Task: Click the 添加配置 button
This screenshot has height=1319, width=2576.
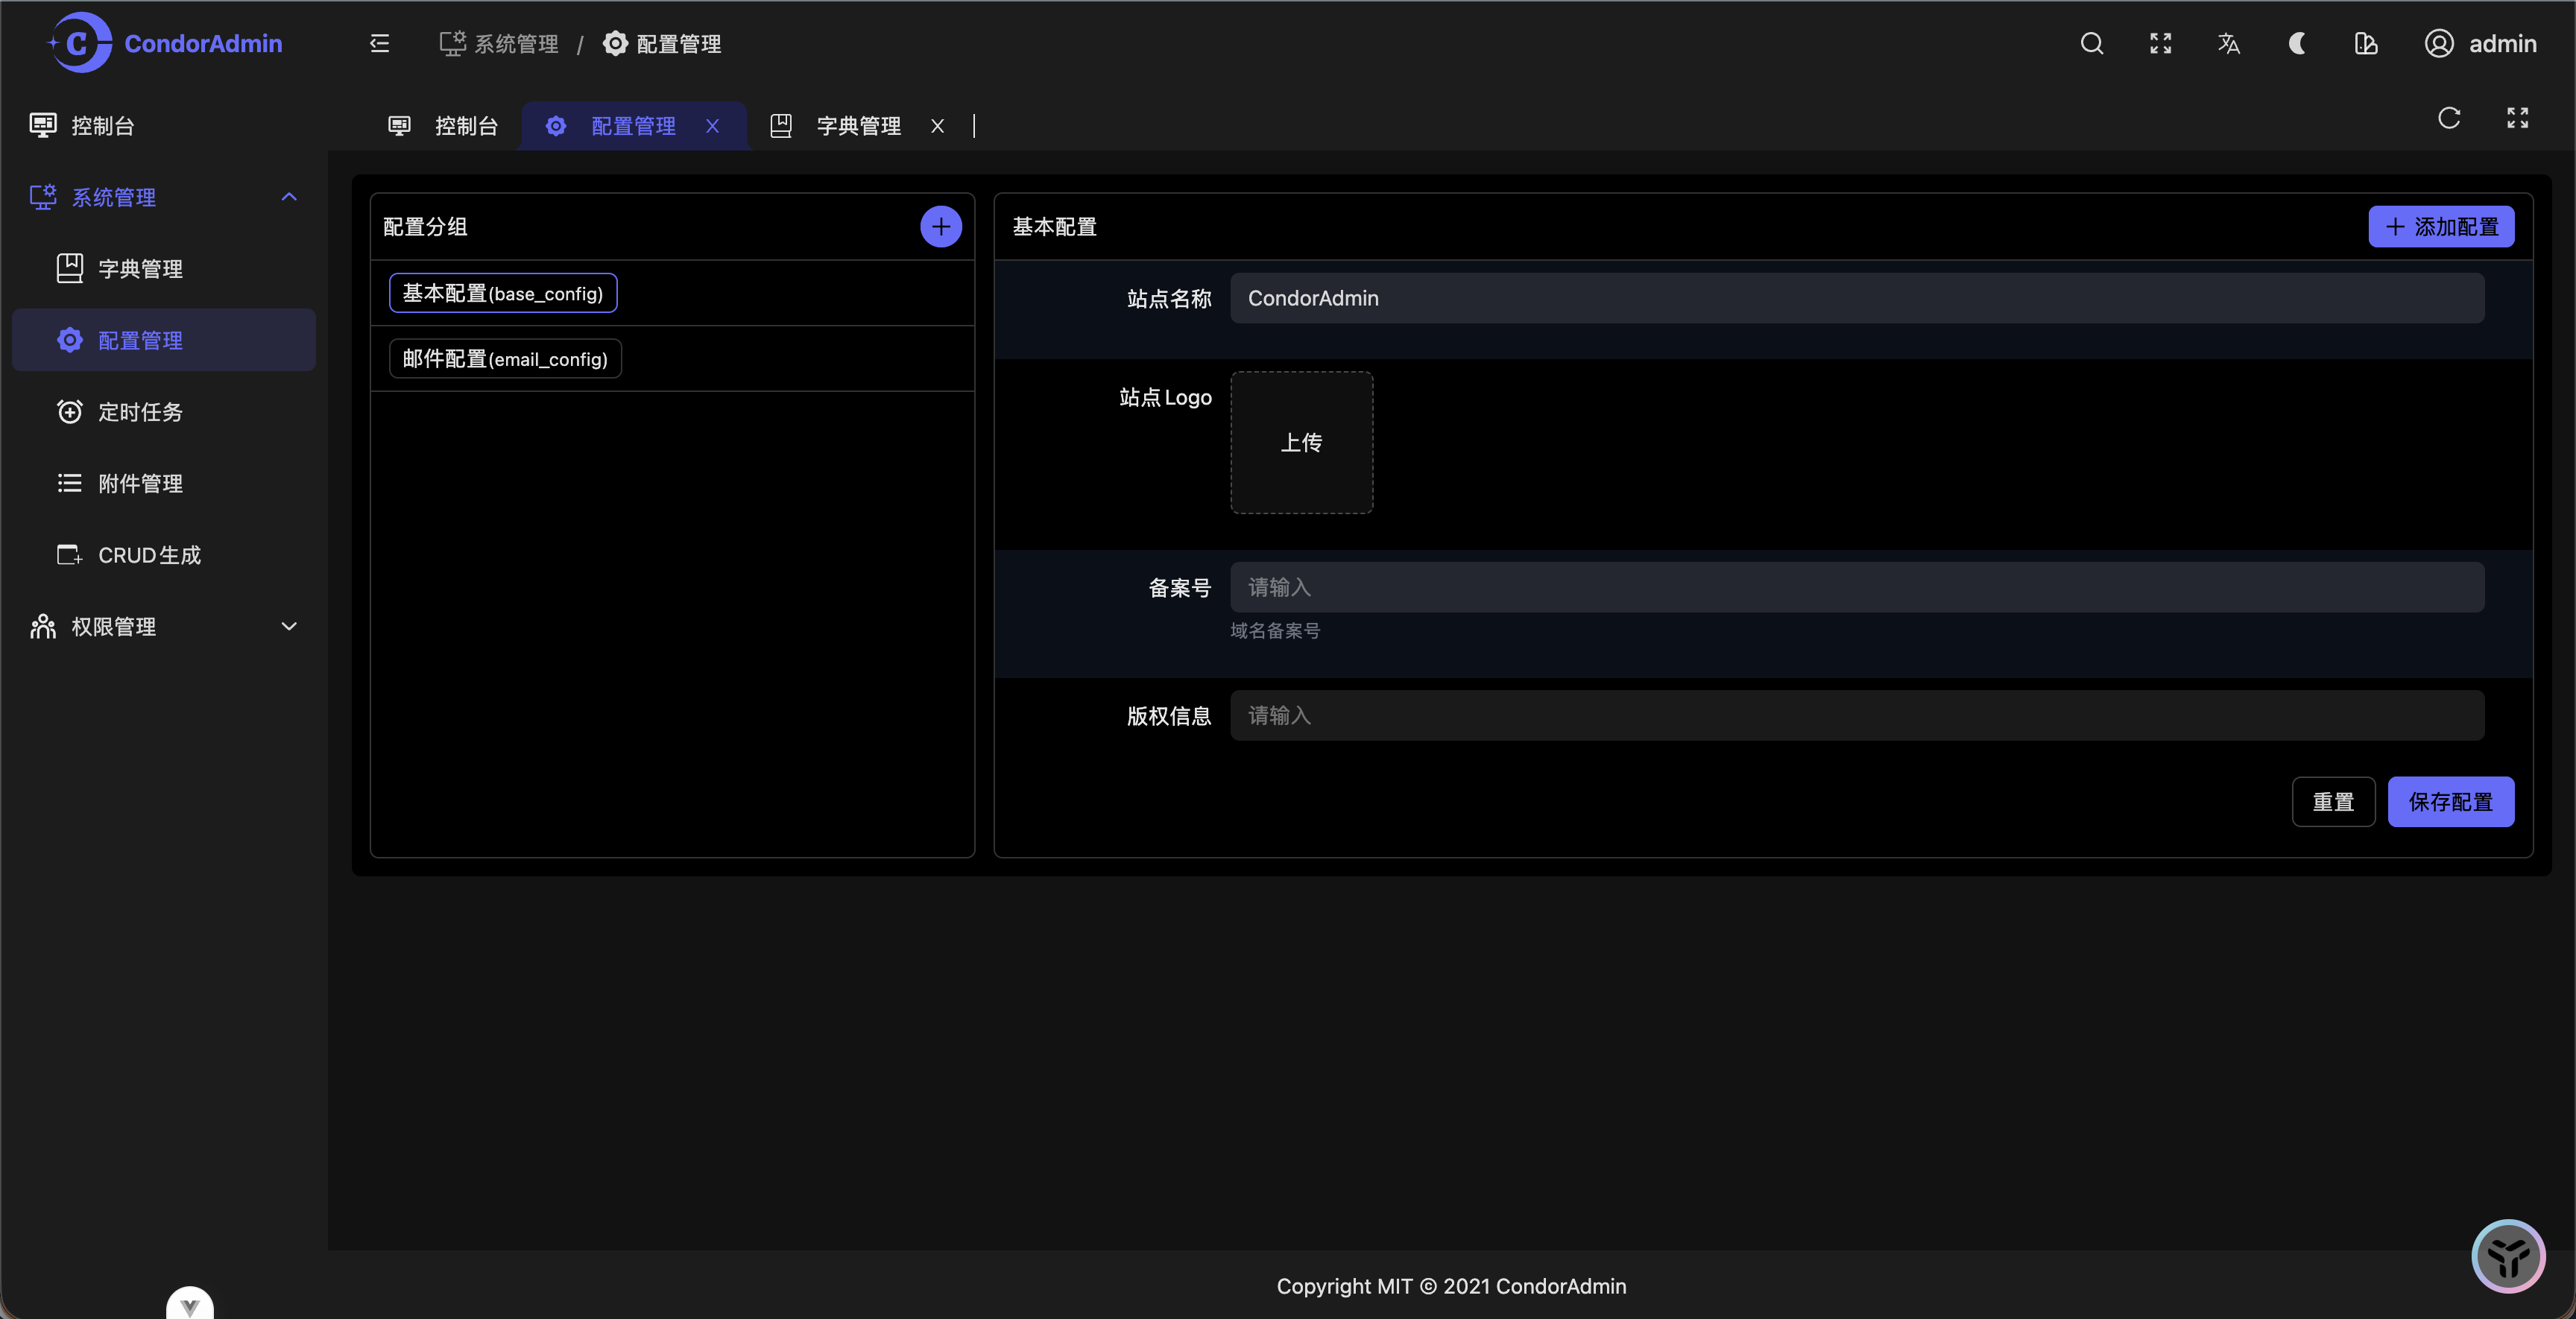Action: pos(2440,227)
